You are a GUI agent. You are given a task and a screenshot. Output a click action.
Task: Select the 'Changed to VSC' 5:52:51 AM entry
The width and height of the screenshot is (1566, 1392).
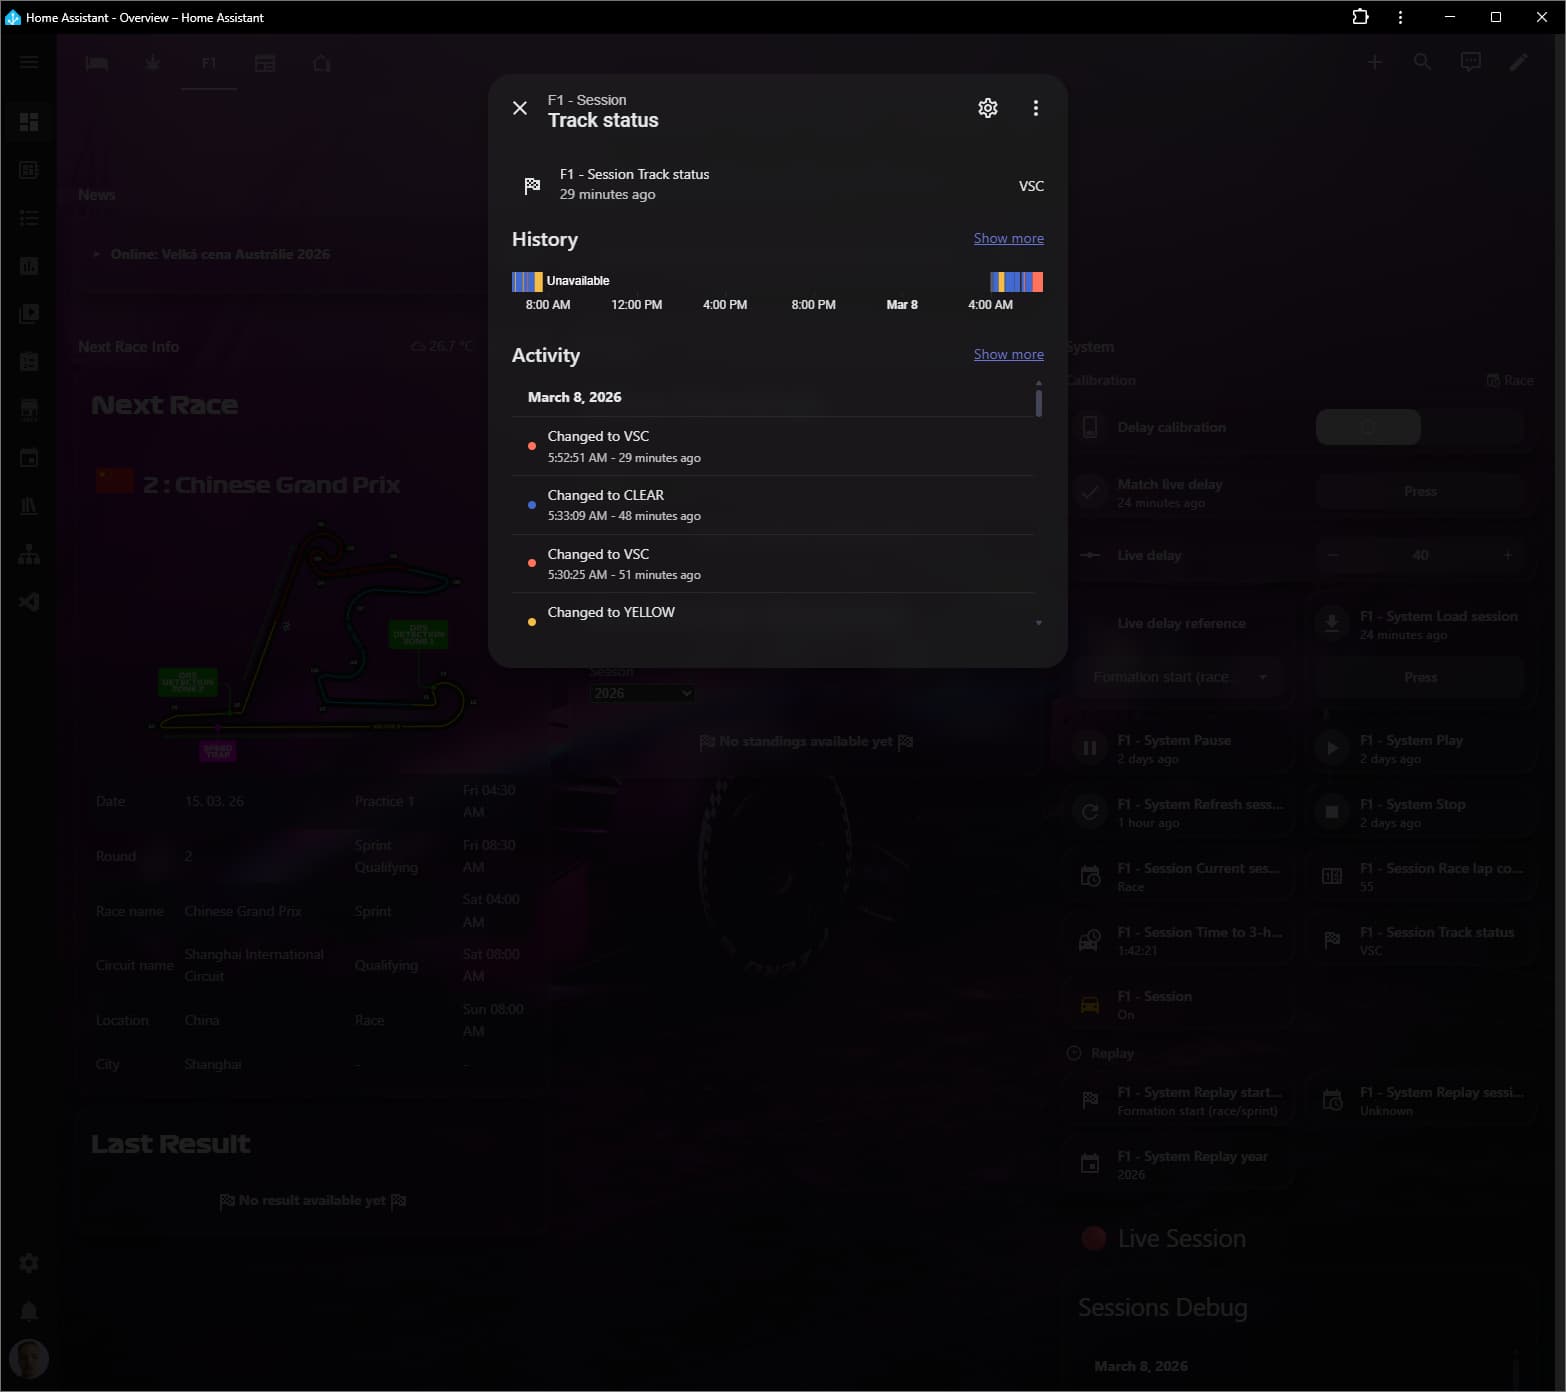772,446
